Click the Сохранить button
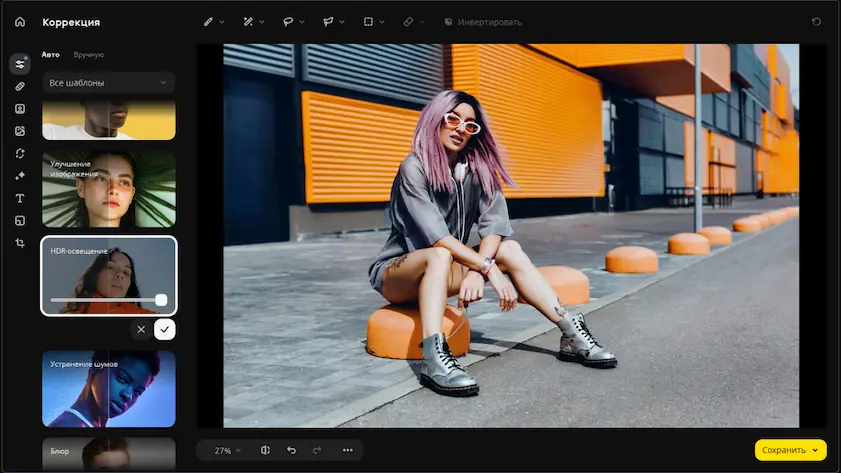841x473 pixels. (x=791, y=450)
